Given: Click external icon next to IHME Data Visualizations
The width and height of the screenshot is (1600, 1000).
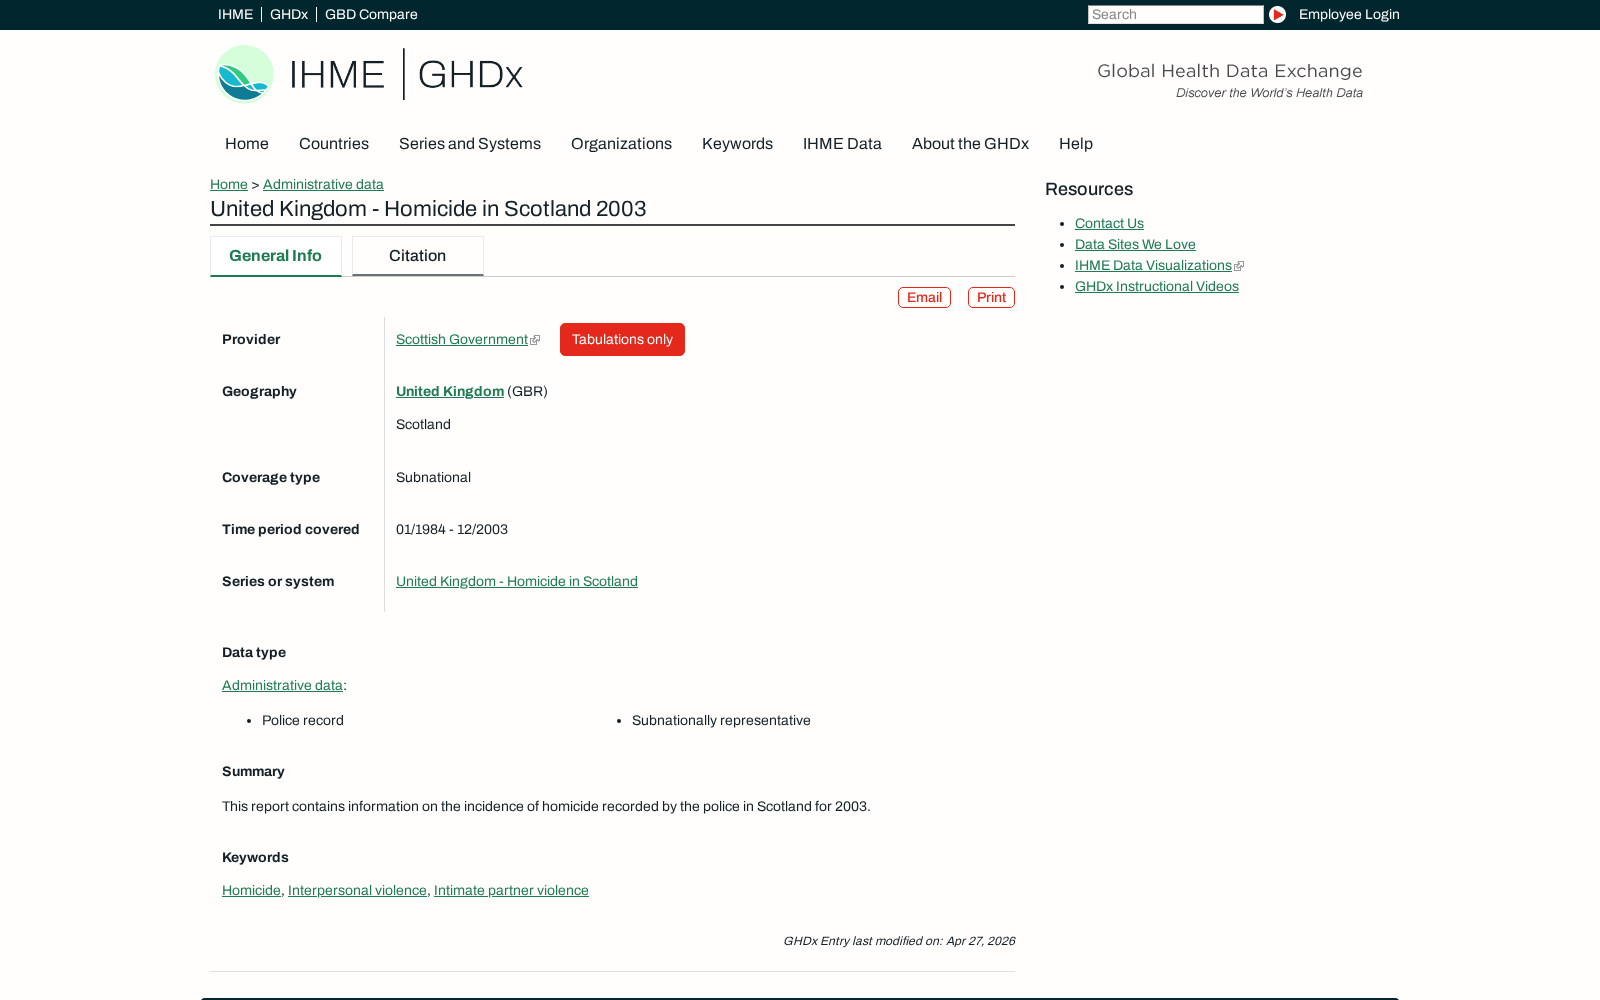Looking at the screenshot, I should click(x=1239, y=266).
